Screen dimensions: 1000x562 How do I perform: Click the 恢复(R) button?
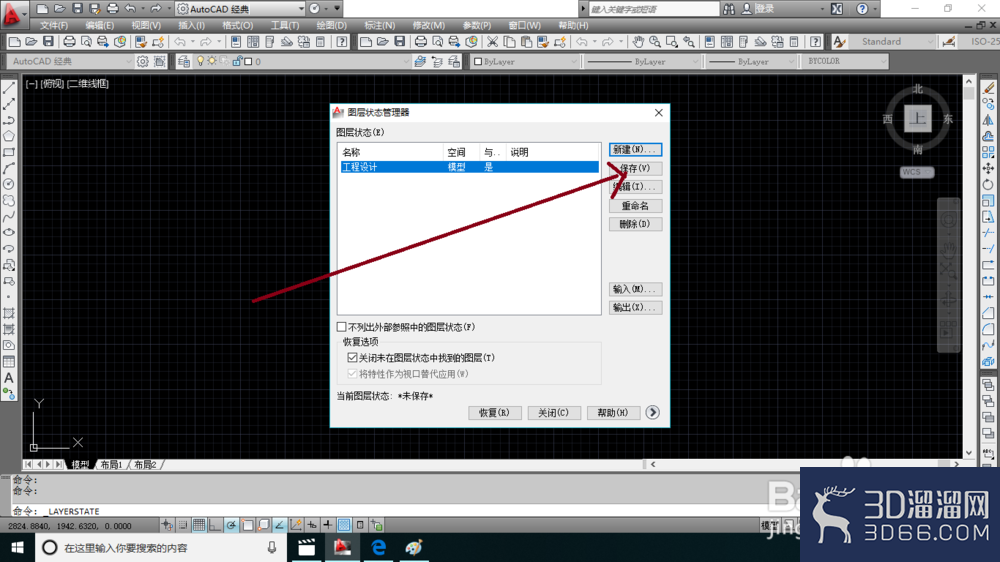495,413
